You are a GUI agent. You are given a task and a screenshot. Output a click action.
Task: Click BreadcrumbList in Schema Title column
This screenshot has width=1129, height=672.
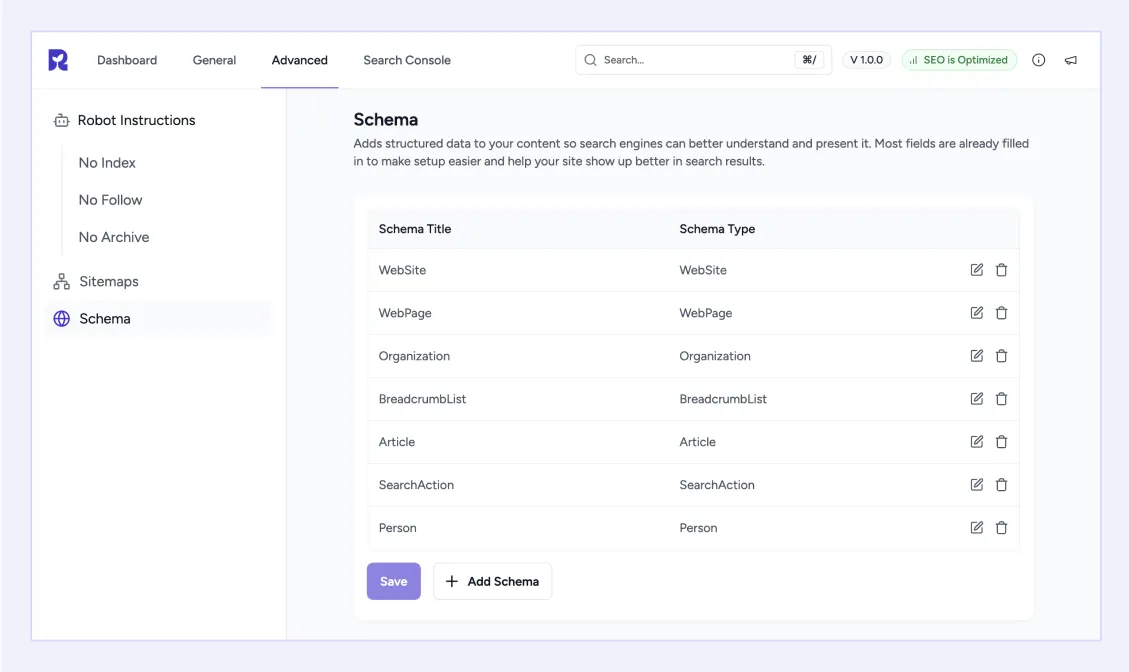[x=423, y=399]
